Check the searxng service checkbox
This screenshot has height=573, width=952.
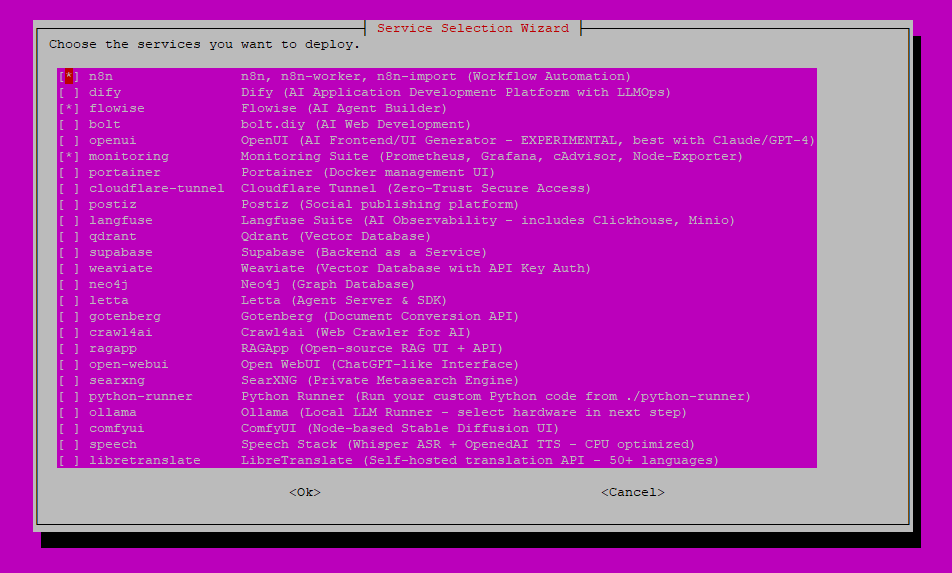(x=69, y=380)
